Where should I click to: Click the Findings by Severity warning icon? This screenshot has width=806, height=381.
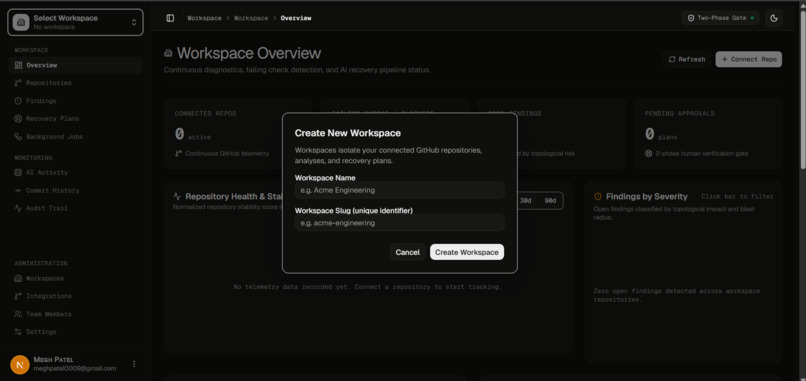[x=597, y=196]
